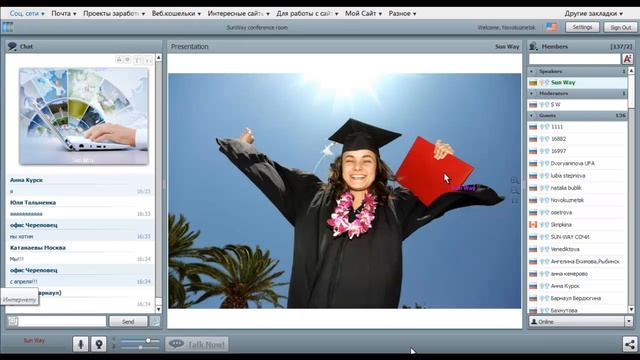Focus the Members search field
The width and height of the screenshot is (640, 360).
(x=575, y=59)
